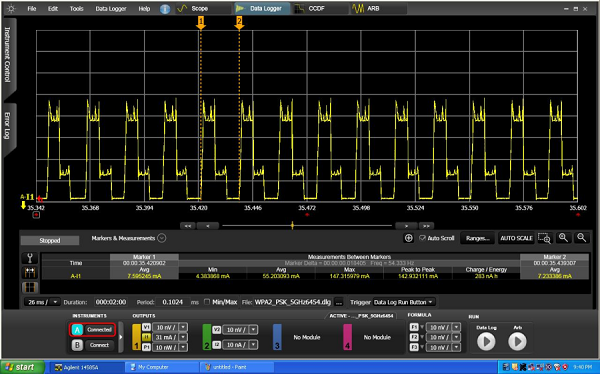
Task: Enable the Min/Max checkbox
Action: pyautogui.click(x=207, y=302)
